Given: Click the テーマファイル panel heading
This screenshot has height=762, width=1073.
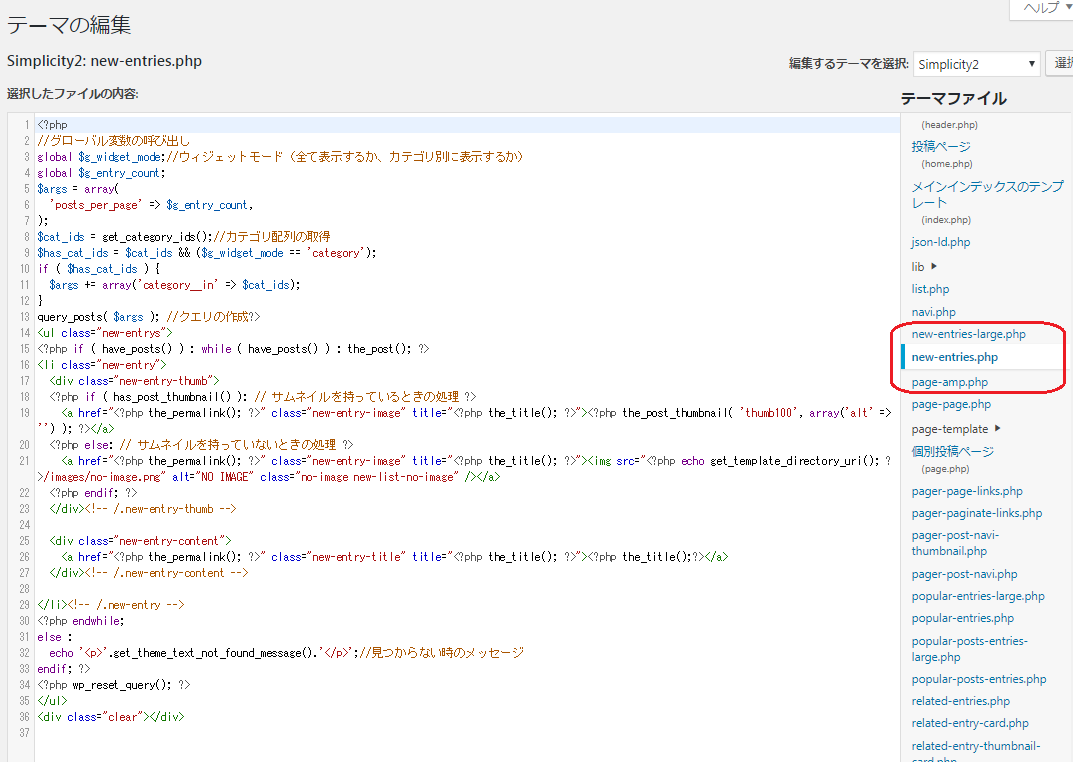Looking at the screenshot, I should [x=953, y=98].
